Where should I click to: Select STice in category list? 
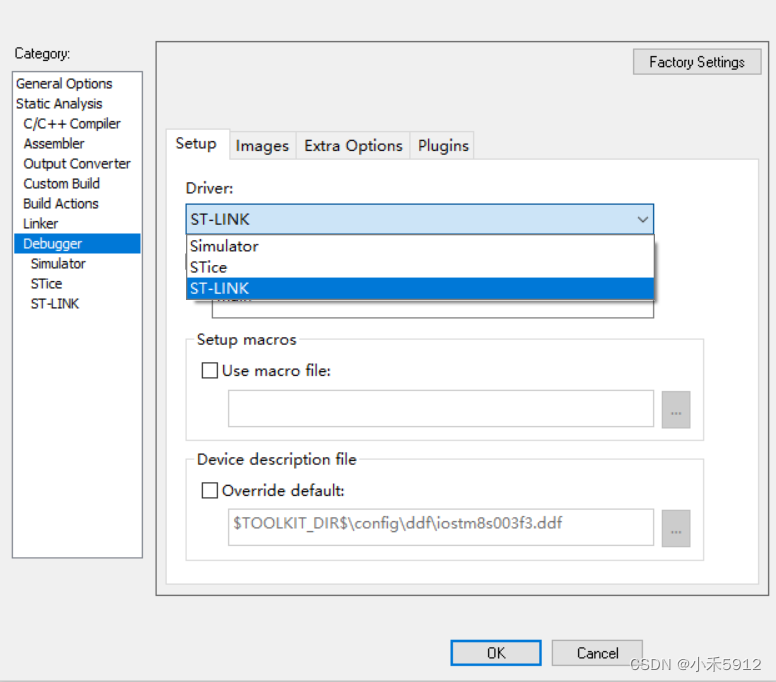47,284
